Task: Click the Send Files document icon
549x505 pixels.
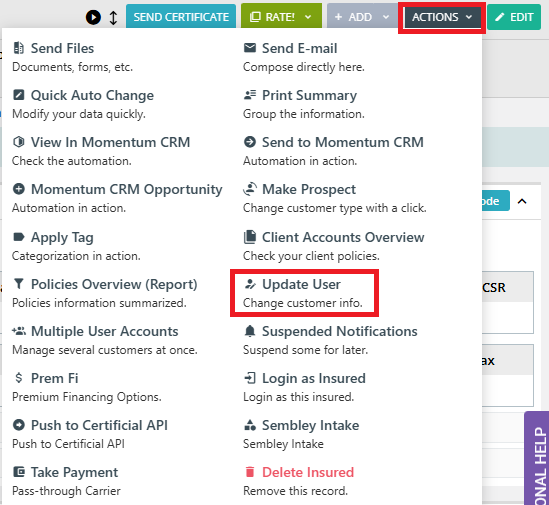Action: [x=19, y=48]
